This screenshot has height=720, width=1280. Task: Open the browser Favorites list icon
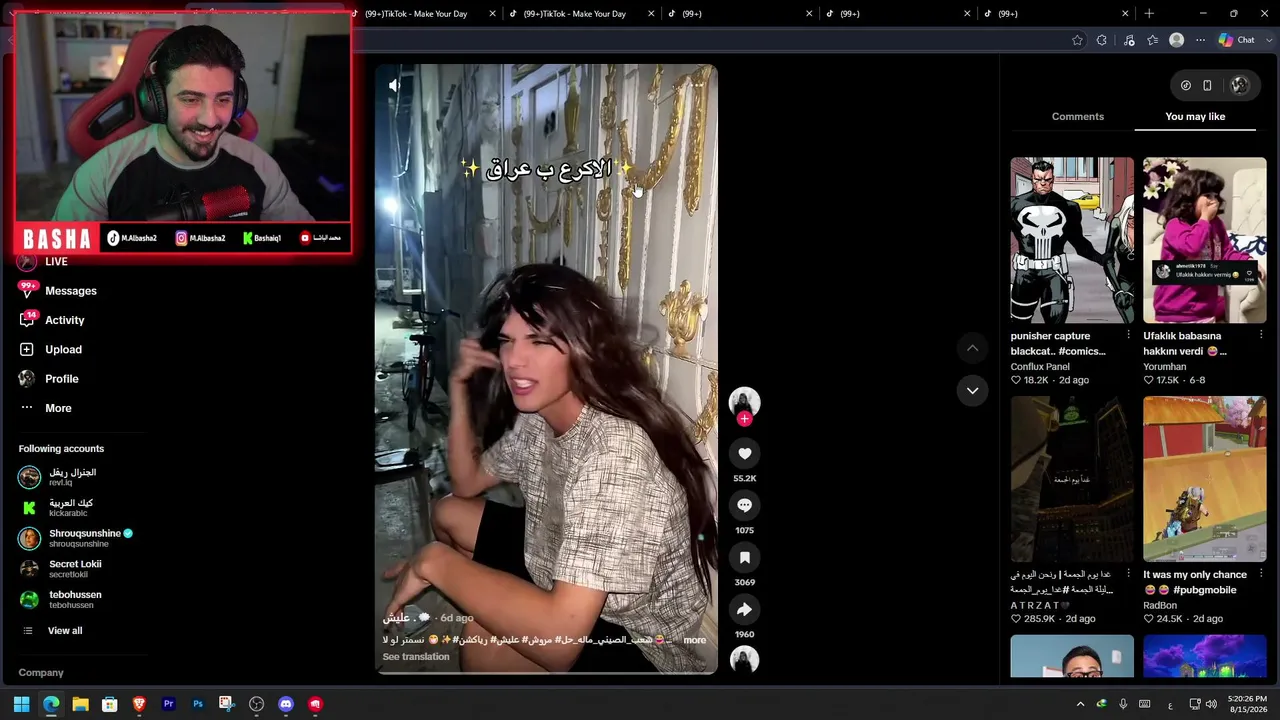[x=1153, y=40]
